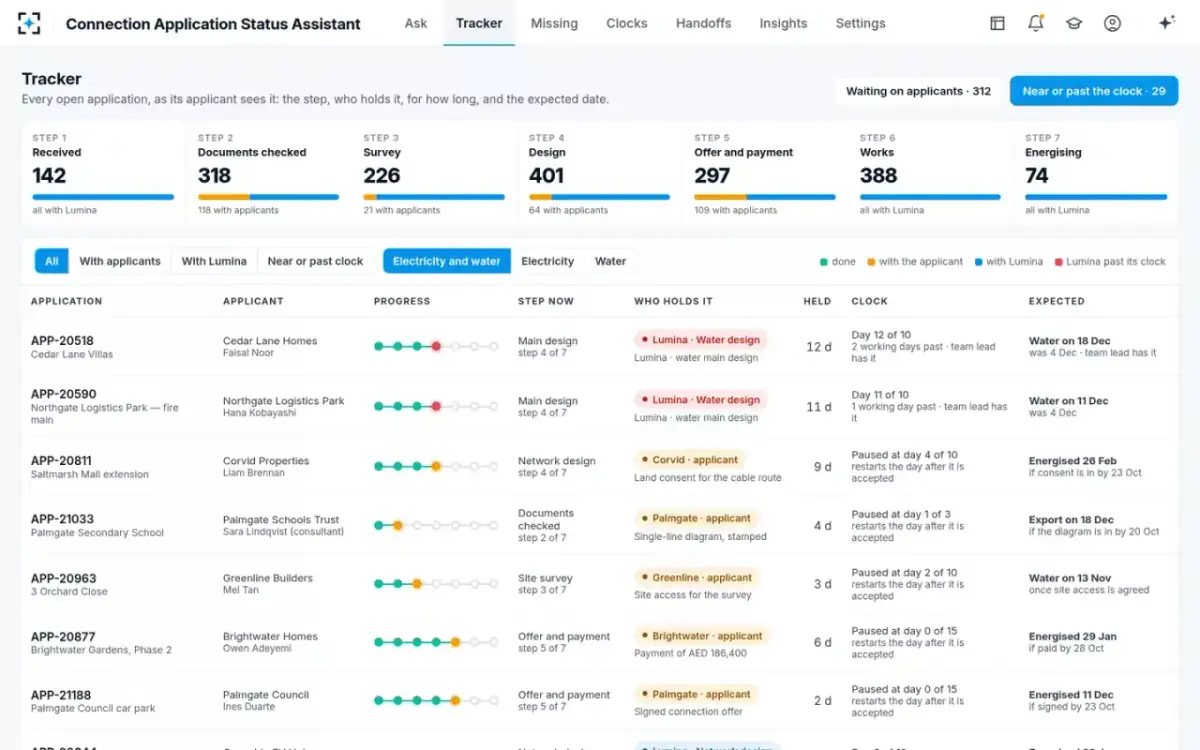Screen dimensions: 1200x750
Task: Select the Step 3 Survey card
Action: (434, 173)
